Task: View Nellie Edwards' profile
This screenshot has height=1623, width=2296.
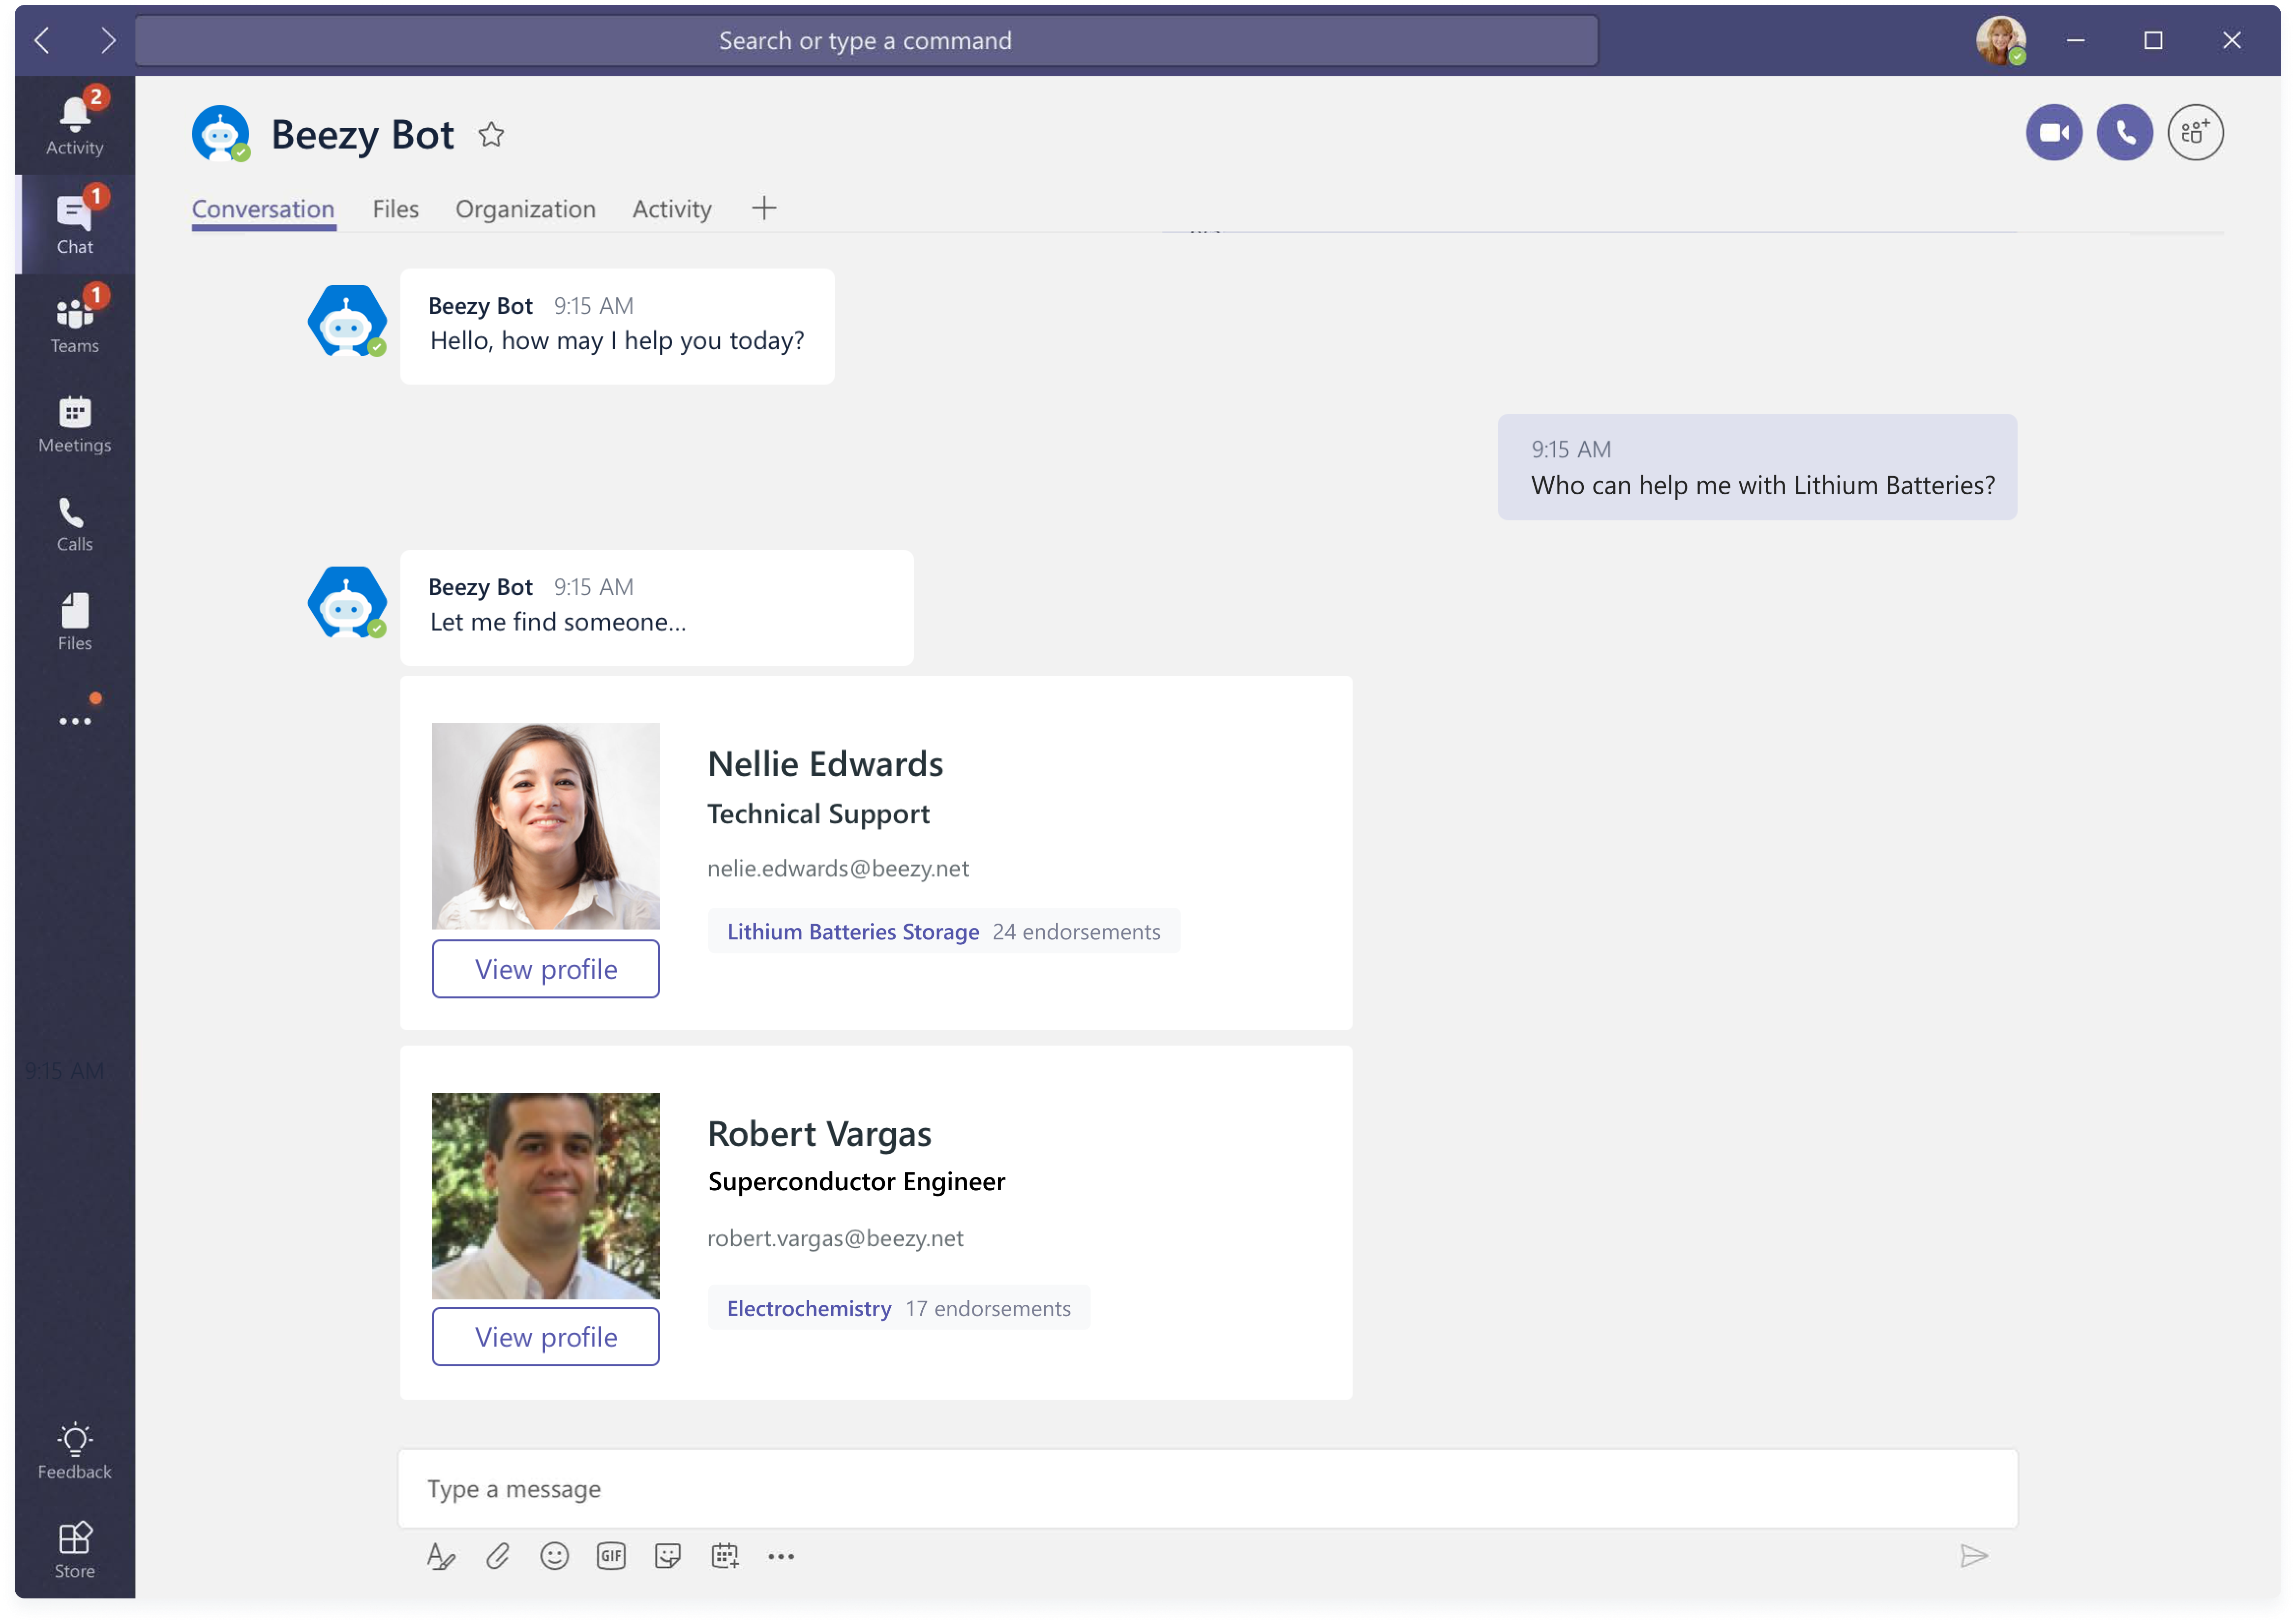Action: click(545, 968)
